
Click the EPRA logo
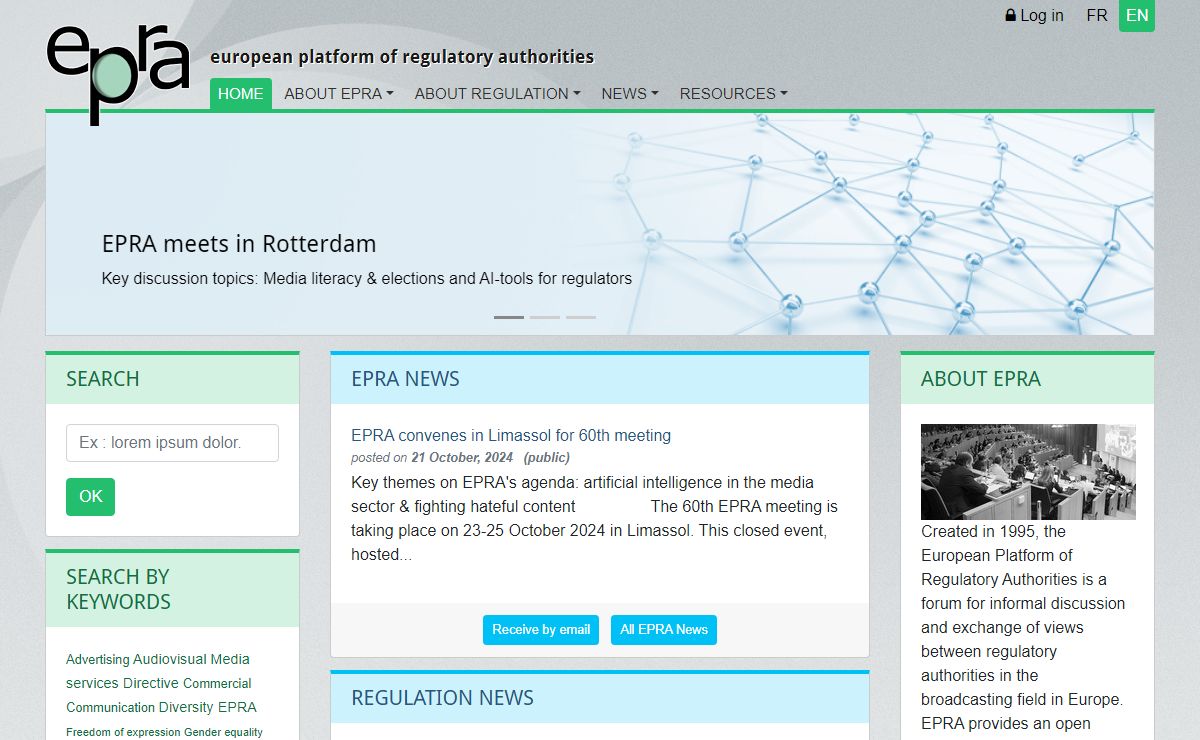[x=118, y=74]
